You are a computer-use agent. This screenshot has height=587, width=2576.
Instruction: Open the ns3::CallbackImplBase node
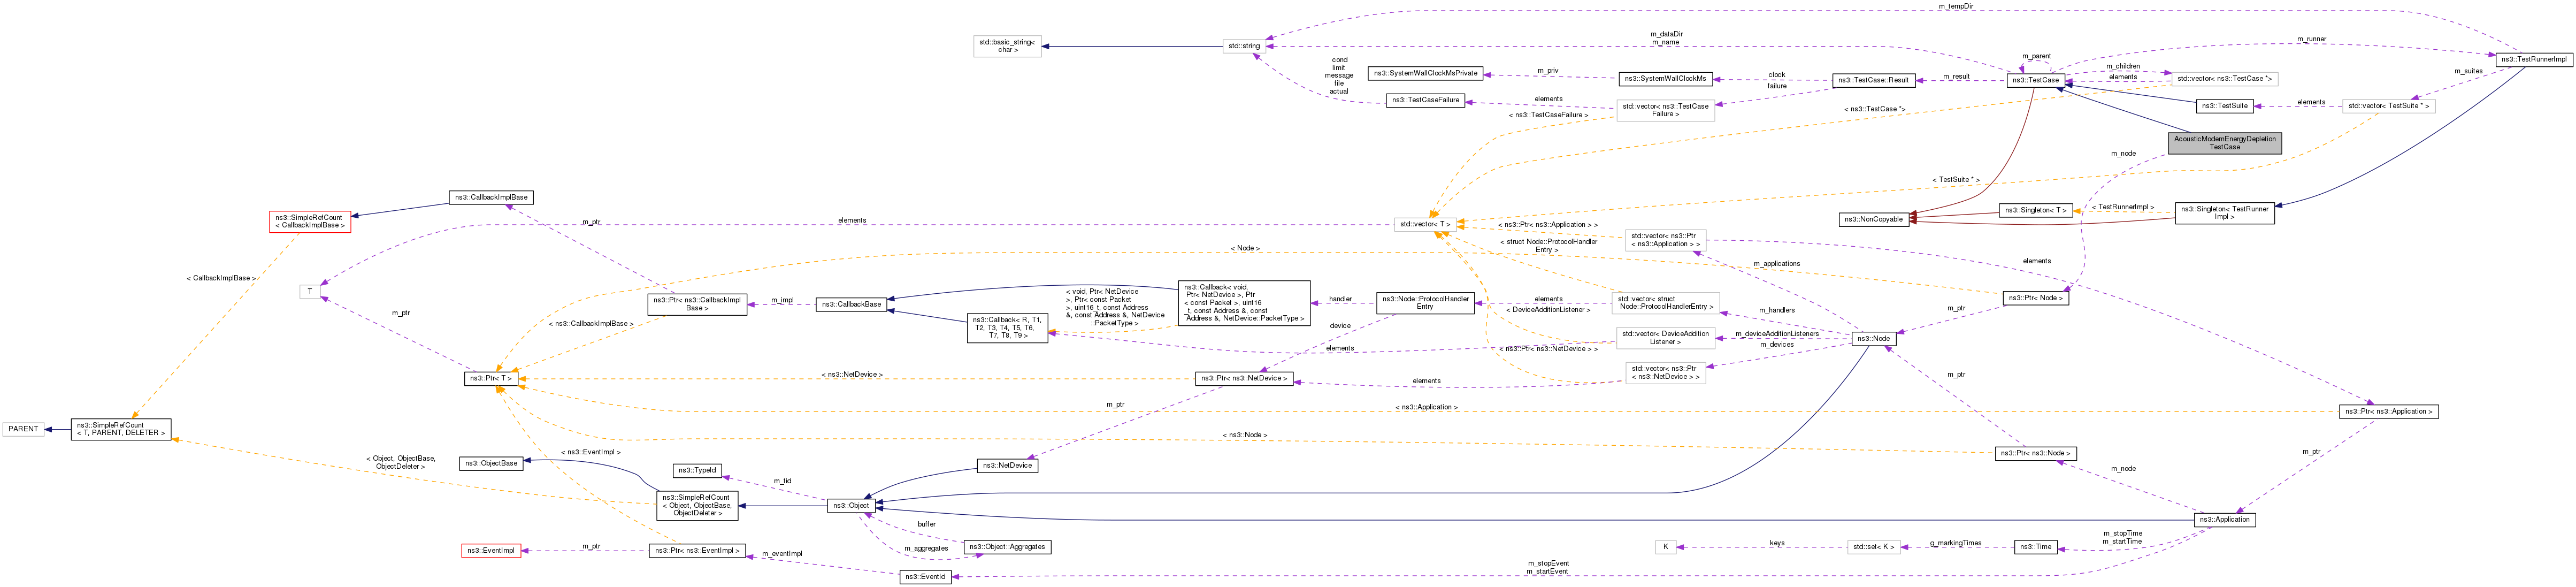[x=490, y=197]
